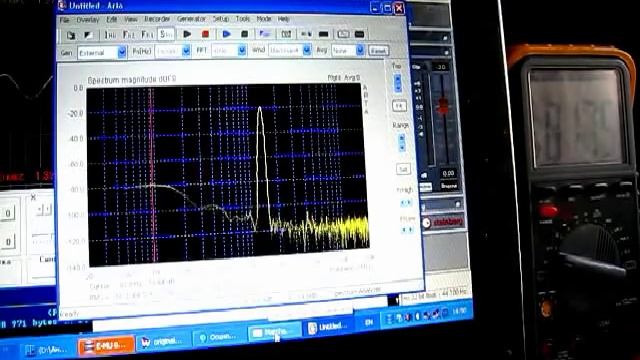Click the -3.0 level readout in the mixer window

(x=440, y=67)
